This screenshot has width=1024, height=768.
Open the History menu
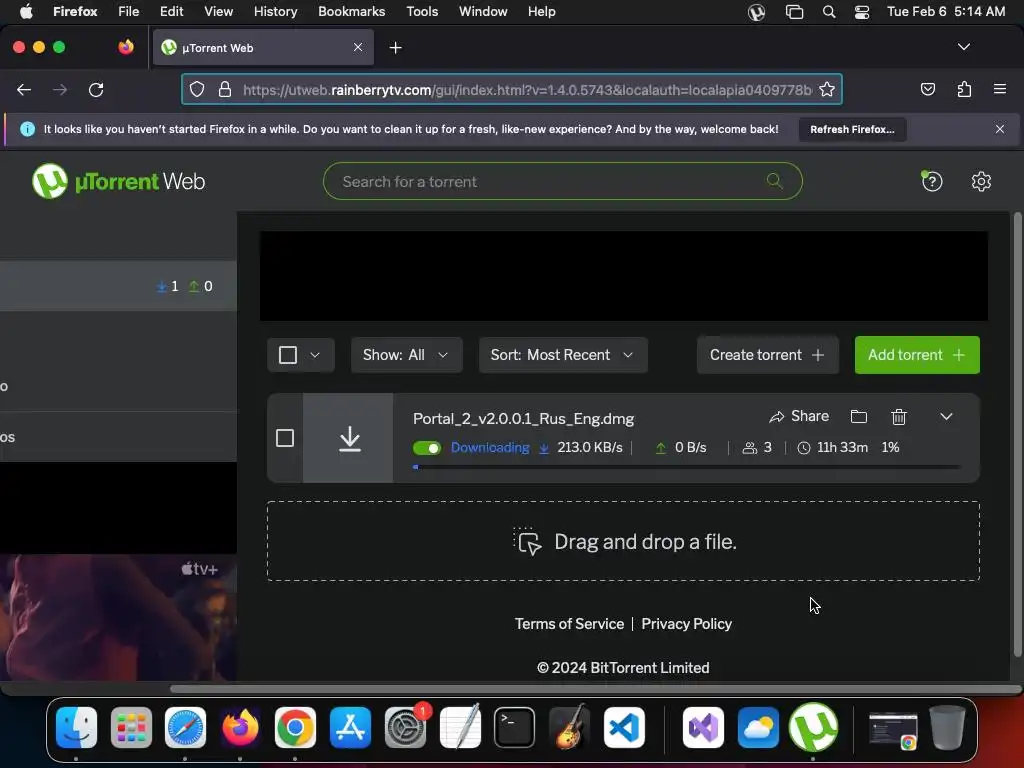[275, 12]
